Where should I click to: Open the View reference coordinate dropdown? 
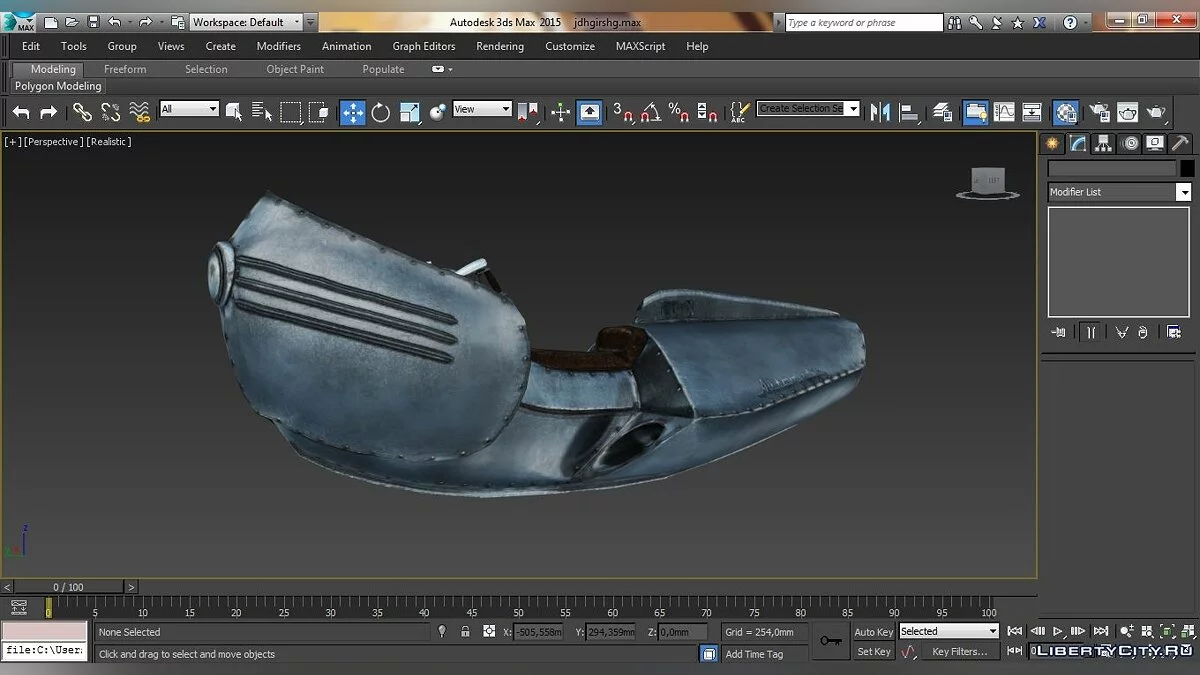click(x=482, y=109)
